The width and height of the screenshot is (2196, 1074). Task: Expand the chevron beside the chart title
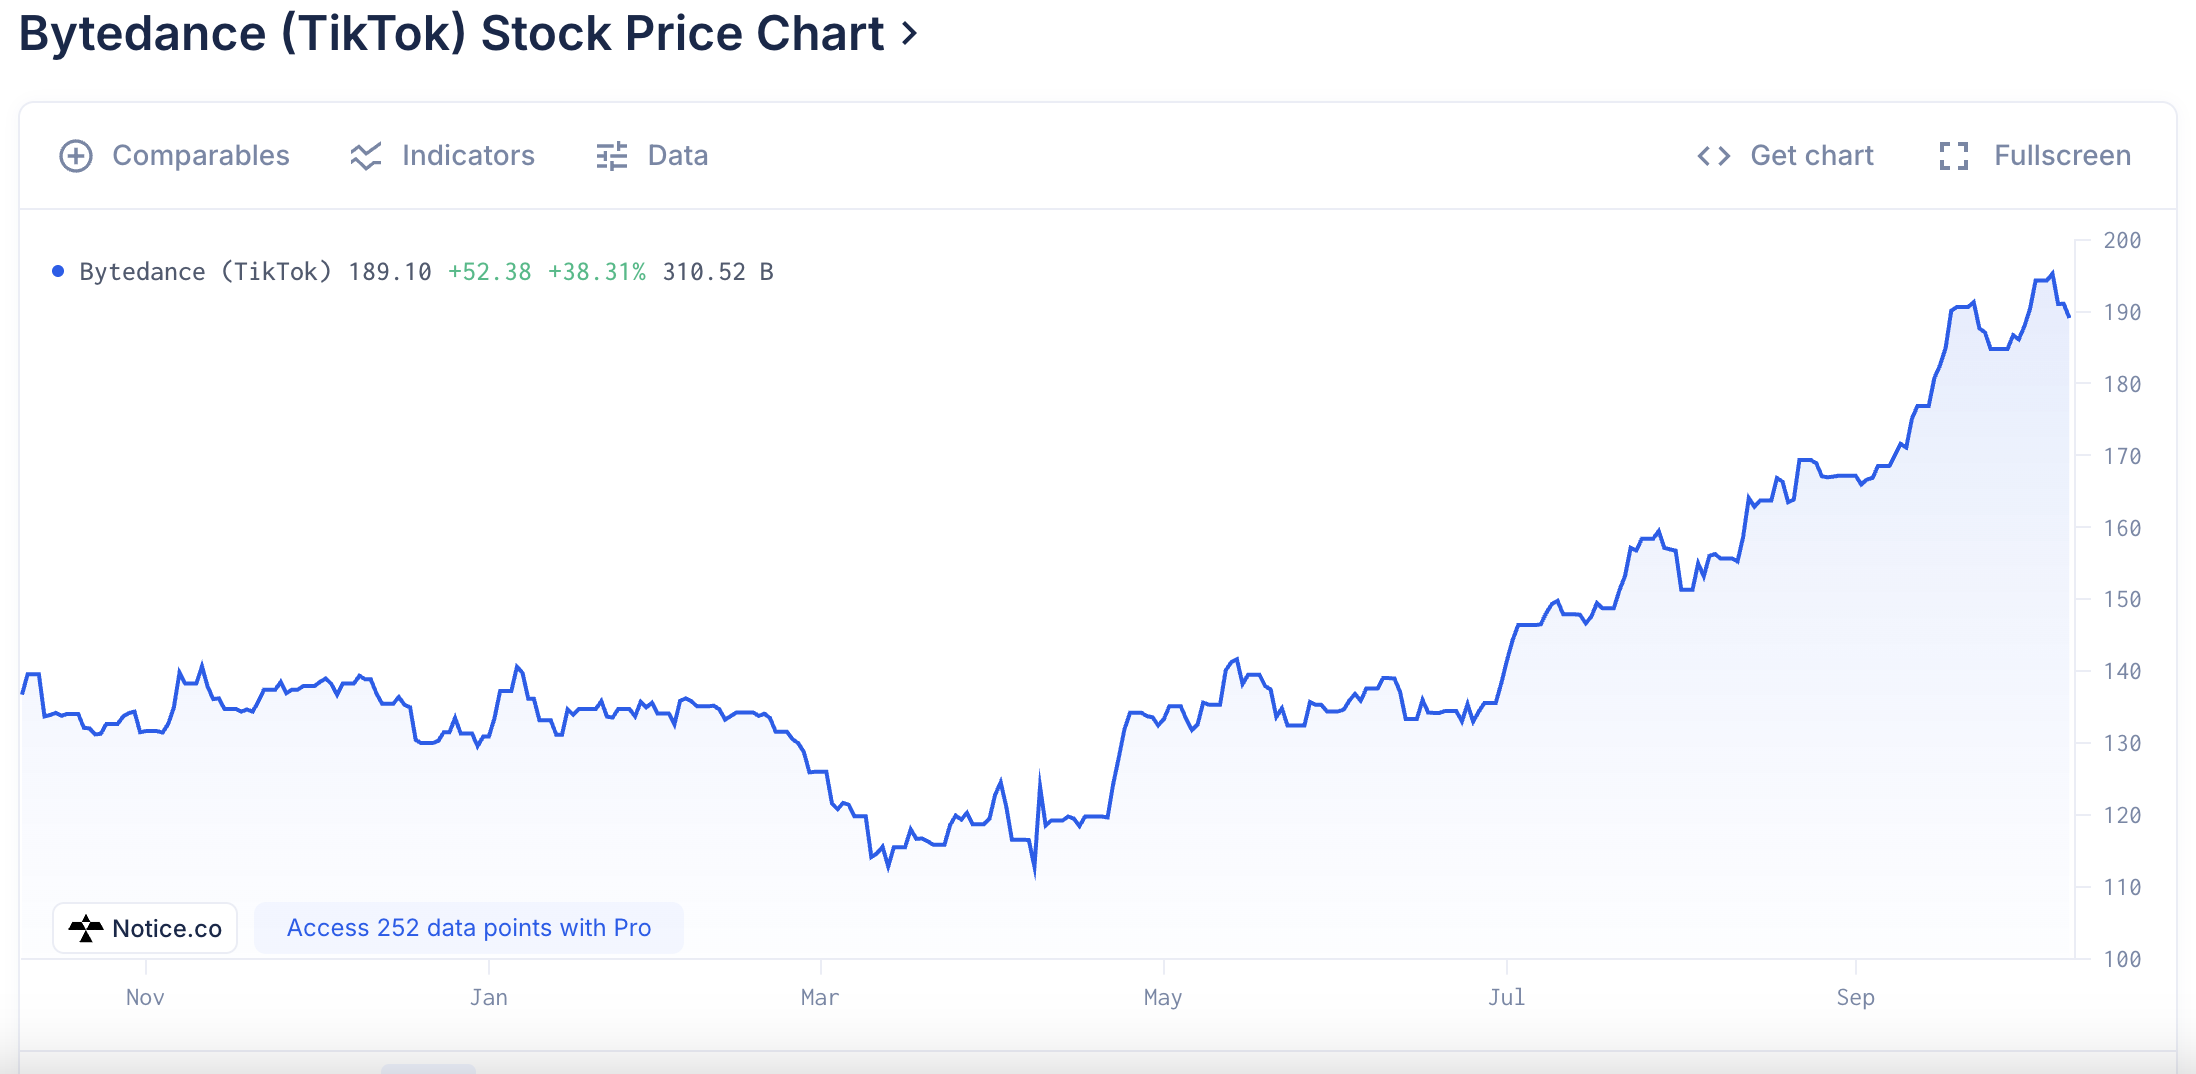tap(909, 34)
